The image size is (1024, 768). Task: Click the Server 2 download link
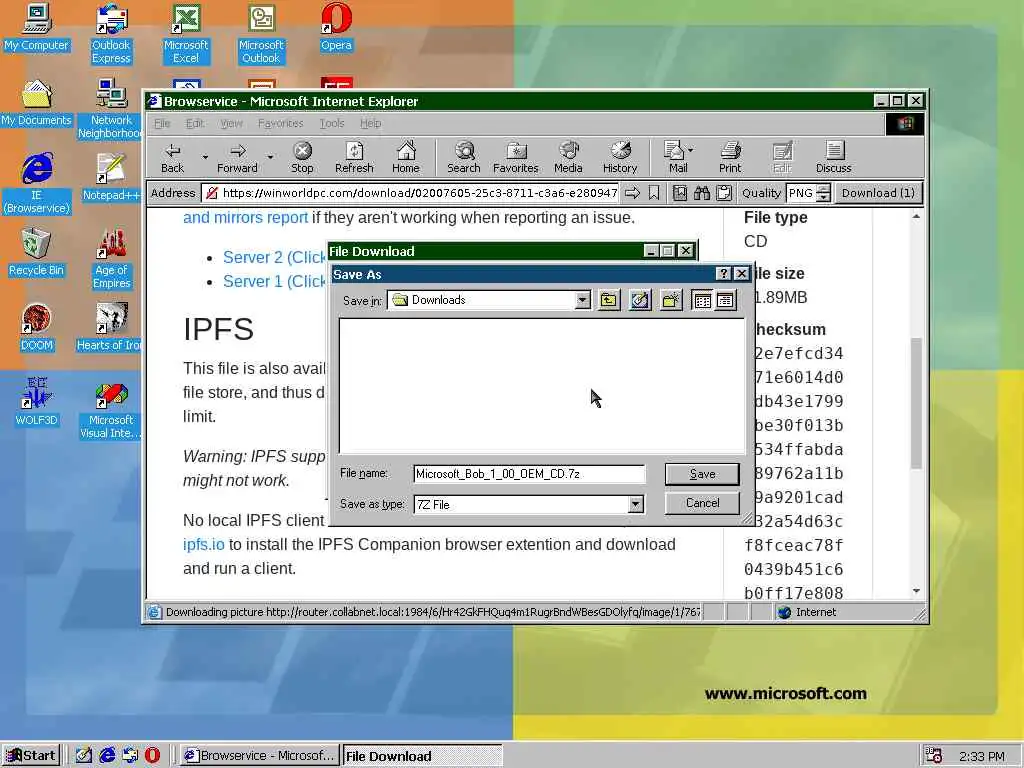[x=274, y=257]
